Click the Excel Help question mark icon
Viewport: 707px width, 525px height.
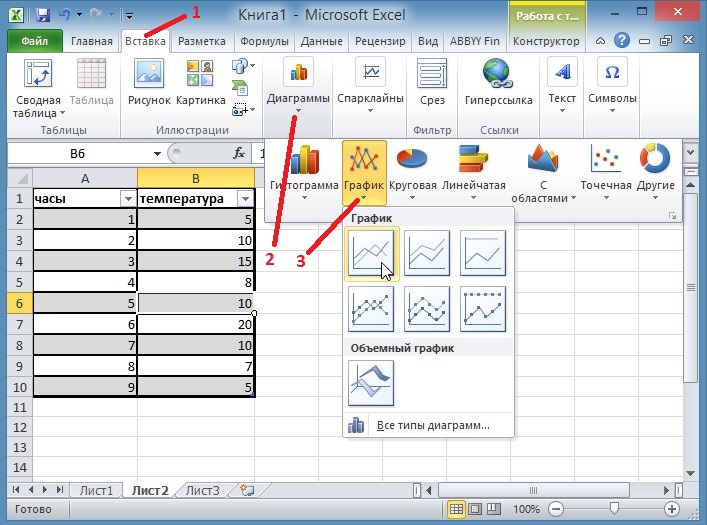pos(622,41)
